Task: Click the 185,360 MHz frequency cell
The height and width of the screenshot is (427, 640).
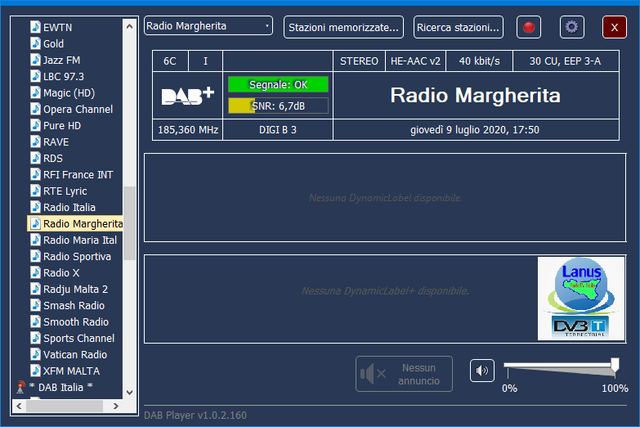Action: (x=188, y=130)
